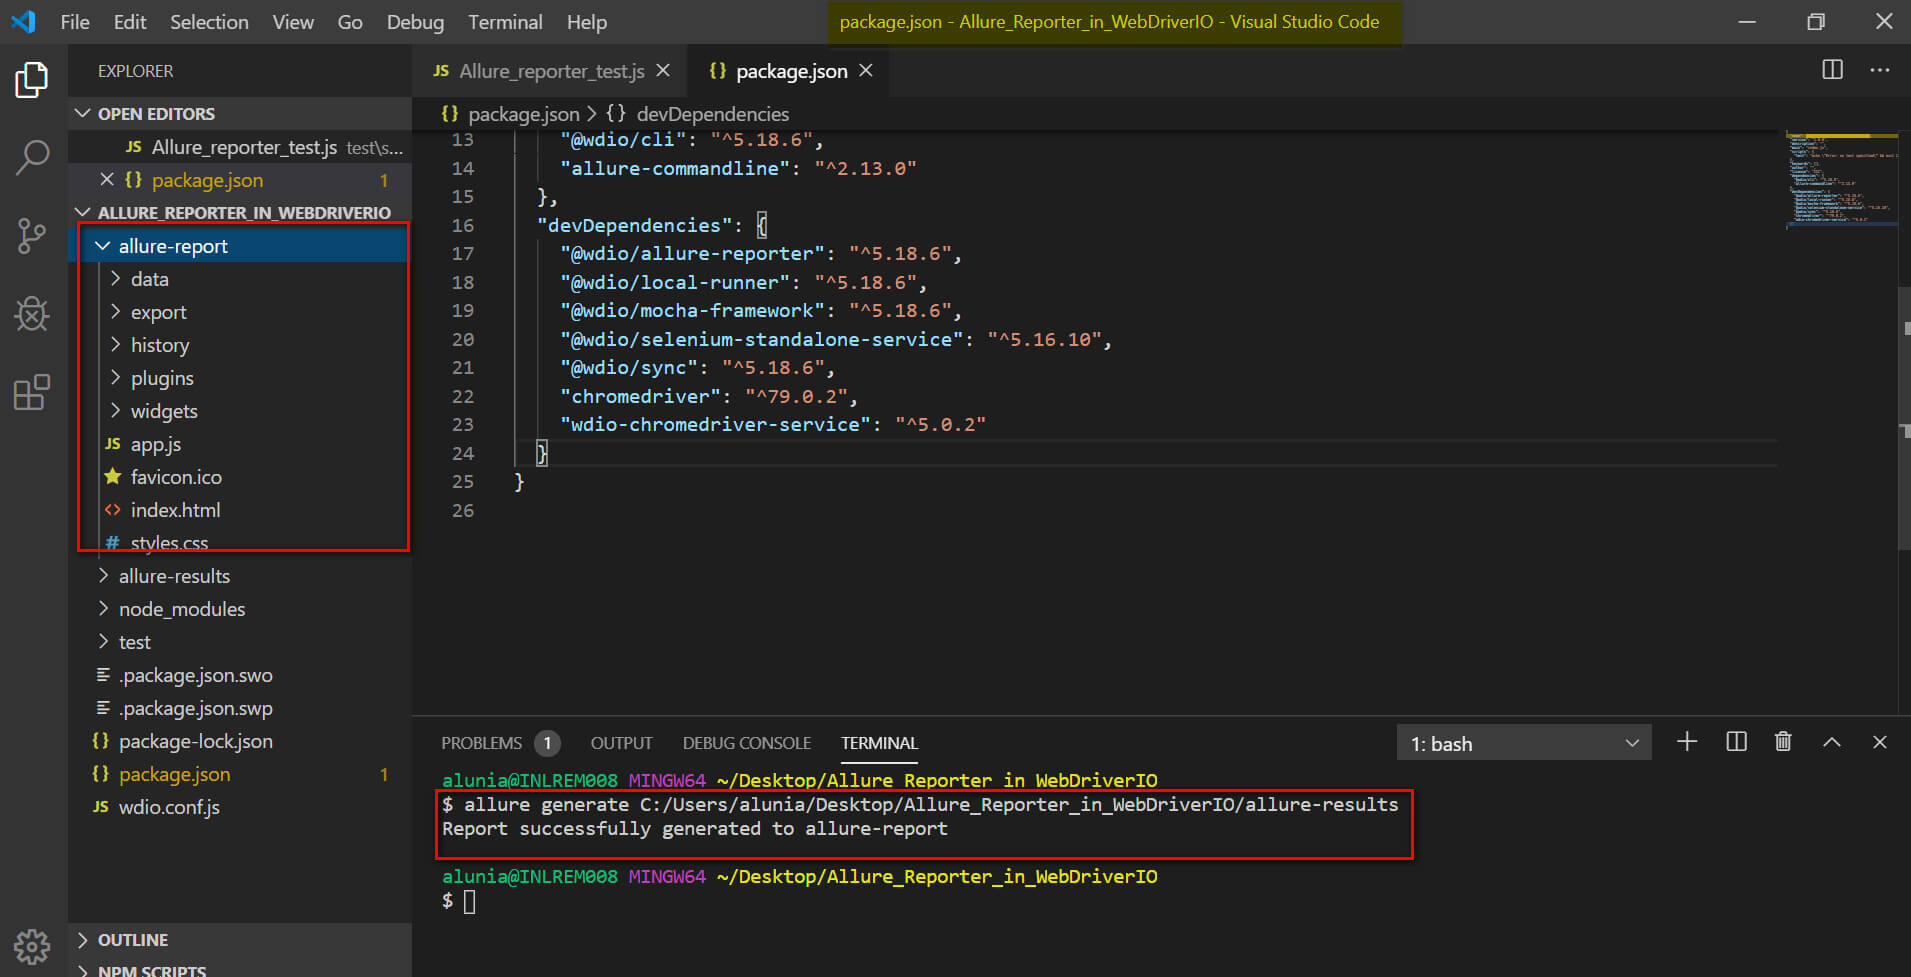Open the Go menu
This screenshot has width=1911, height=977.
[350, 22]
